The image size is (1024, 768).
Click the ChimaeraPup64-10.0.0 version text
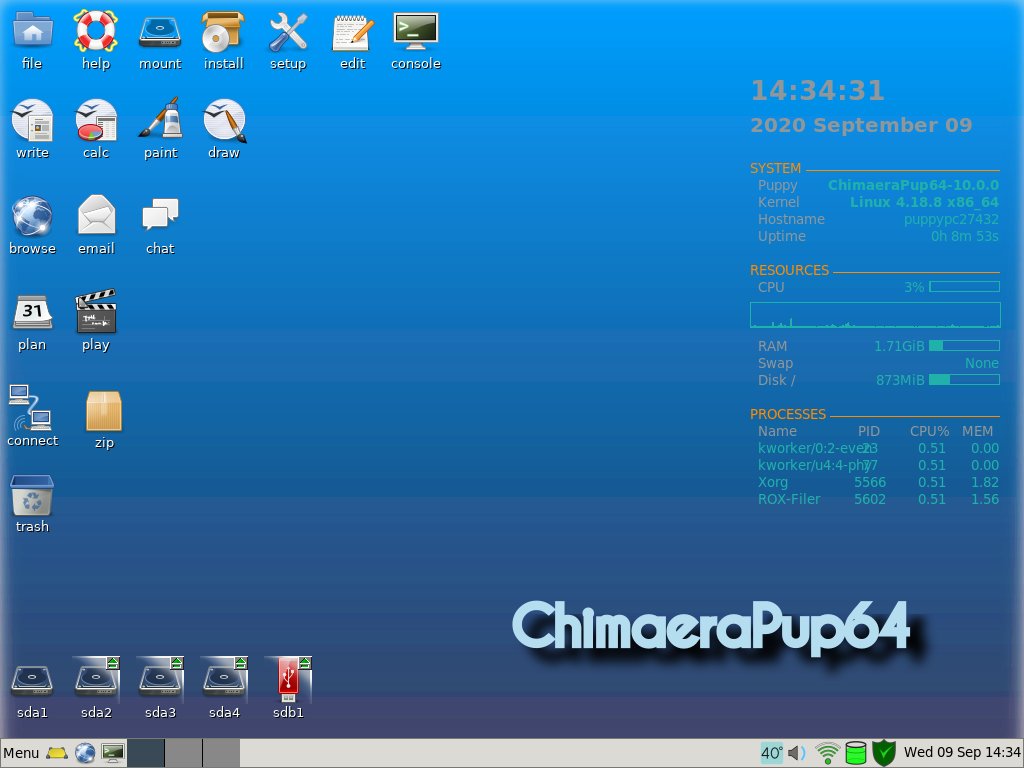coord(914,185)
